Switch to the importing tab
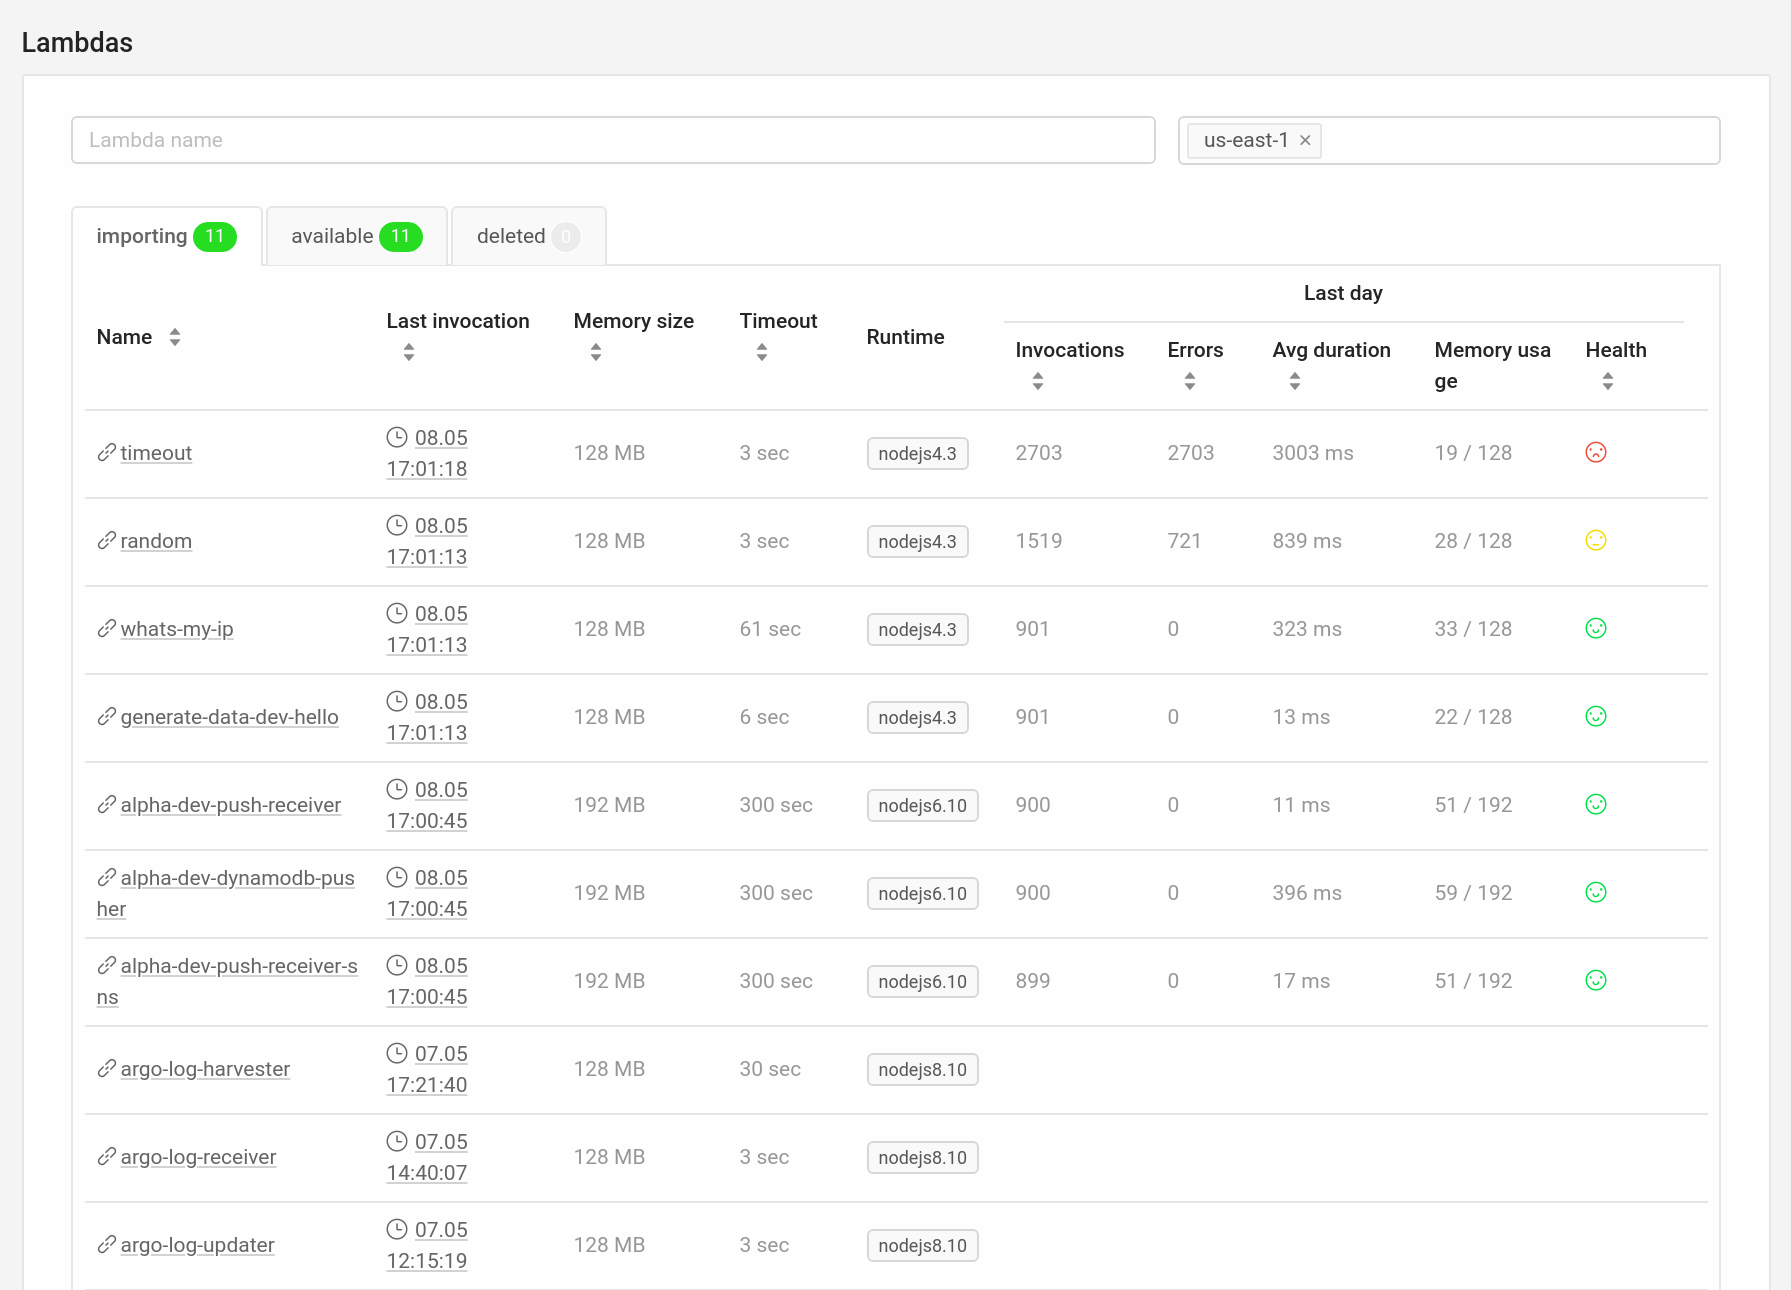1791x1290 pixels. (x=167, y=236)
